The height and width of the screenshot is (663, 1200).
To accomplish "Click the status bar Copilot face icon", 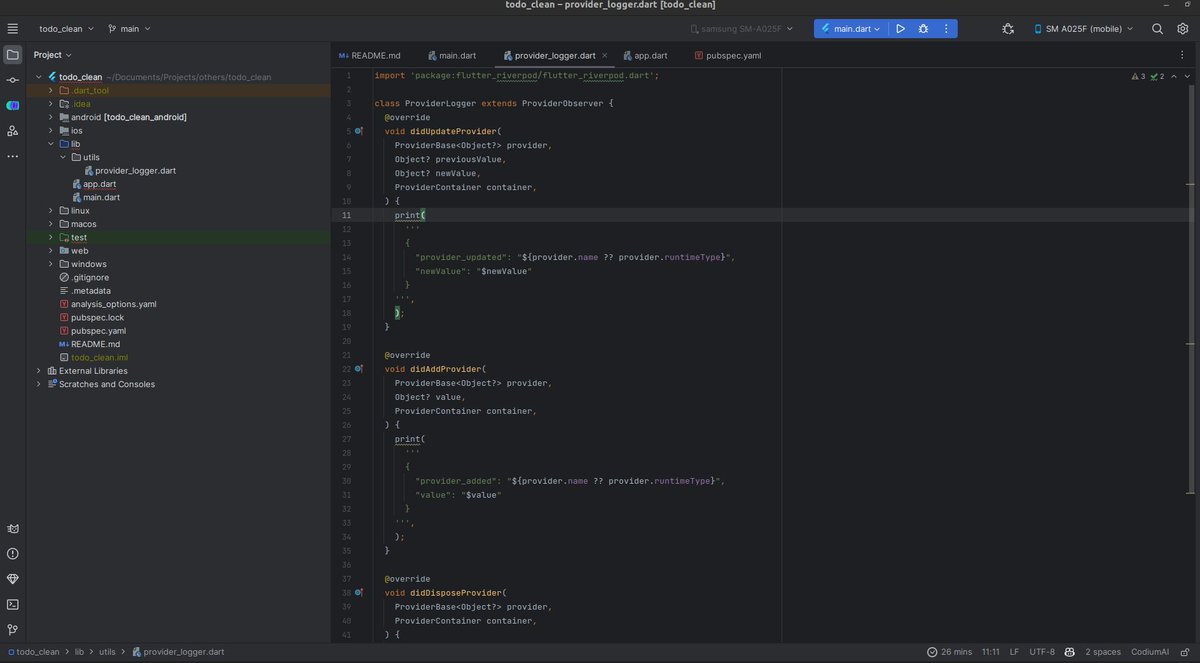I will point(1069,652).
